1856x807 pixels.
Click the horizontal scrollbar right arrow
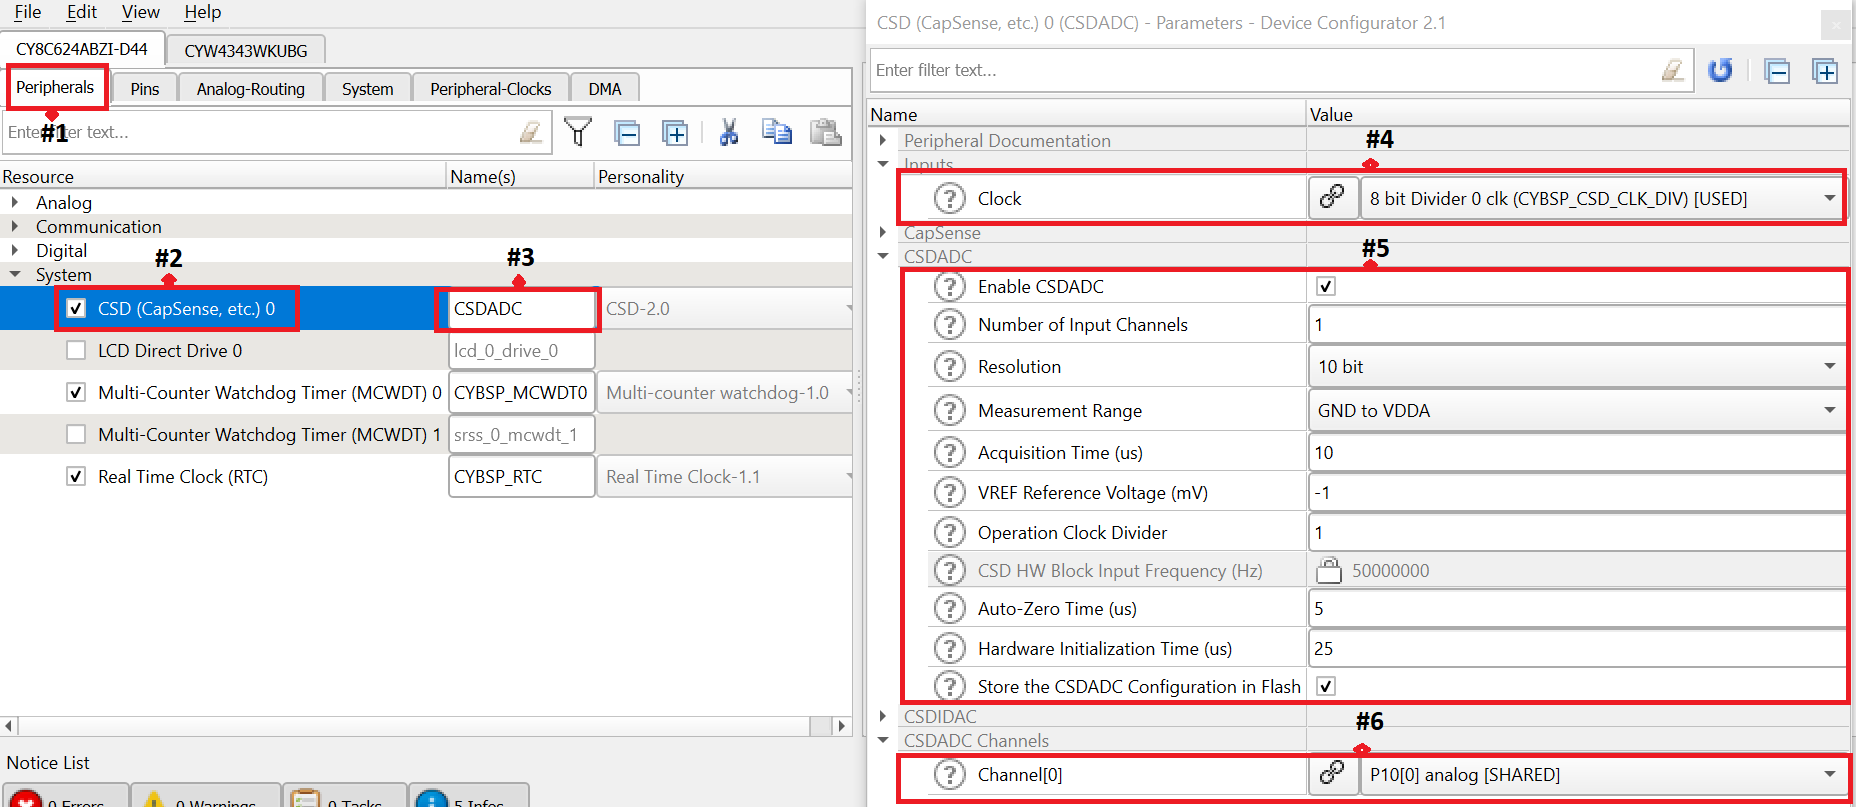tap(841, 726)
